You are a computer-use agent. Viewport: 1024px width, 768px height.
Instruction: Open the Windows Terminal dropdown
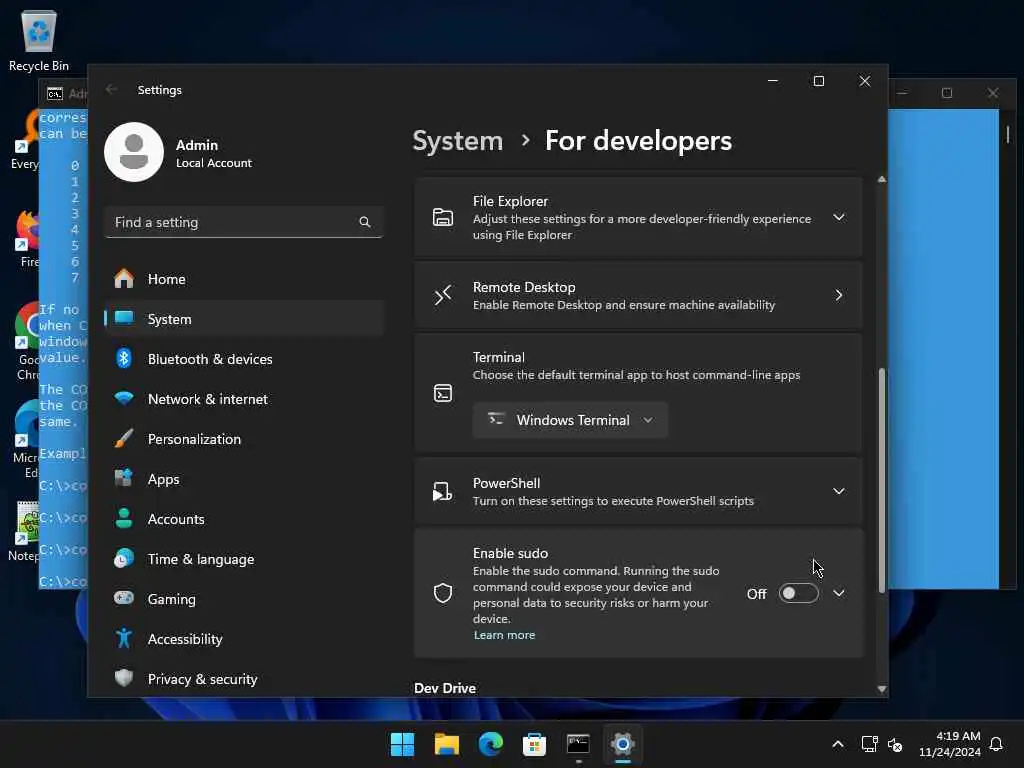(570, 420)
